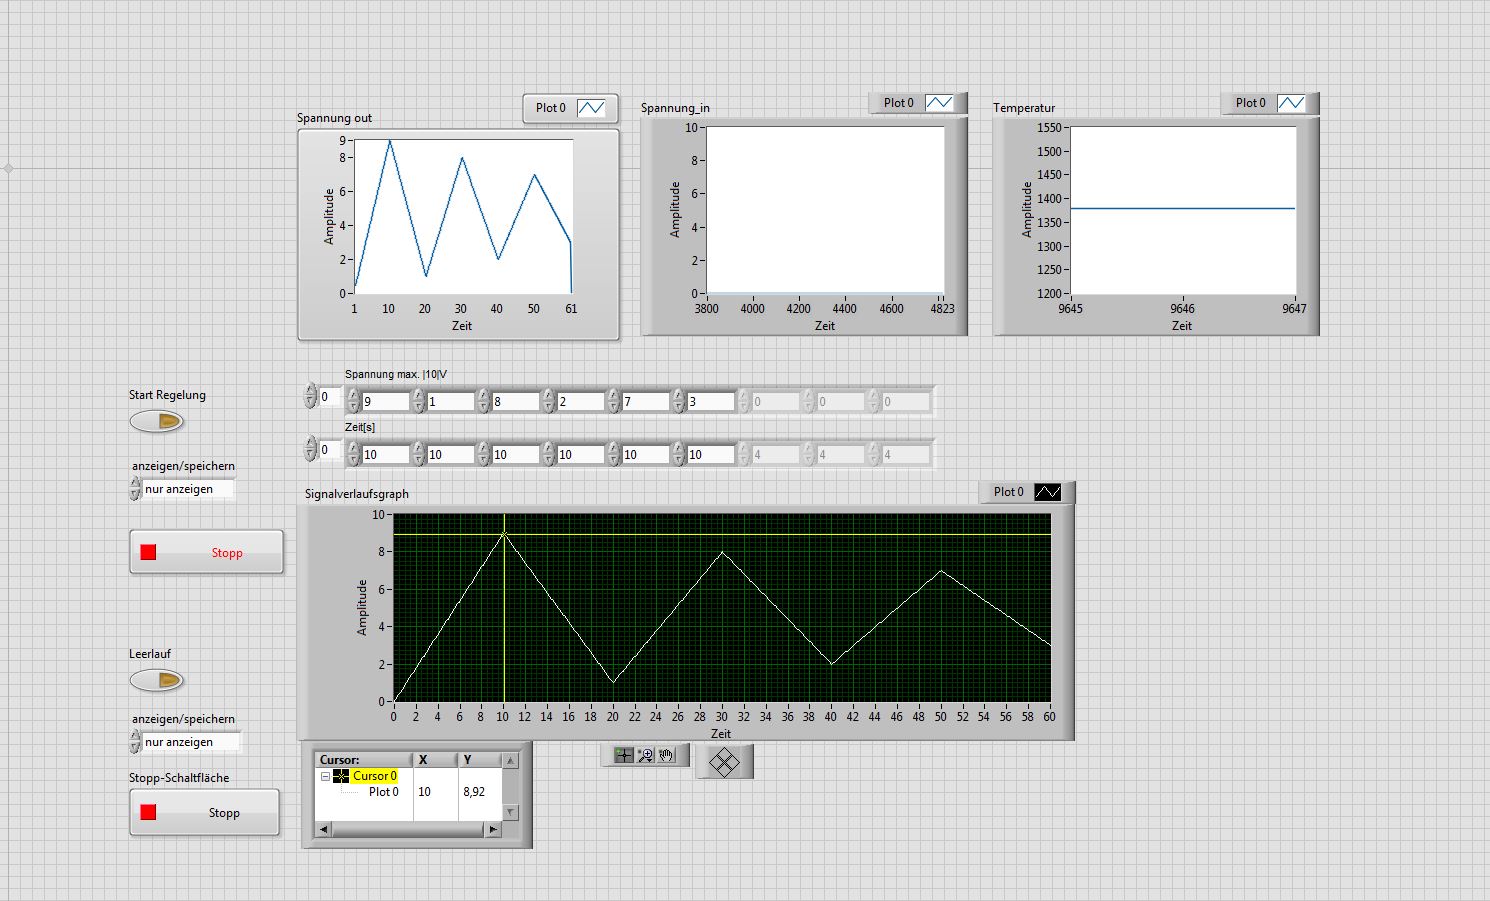Select the pan hand tool in graph palette
Viewport: 1490px width, 901px height.
pos(667,755)
